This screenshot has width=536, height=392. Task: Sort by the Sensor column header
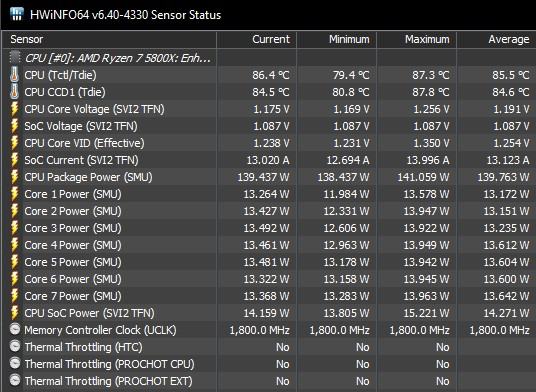(x=109, y=39)
